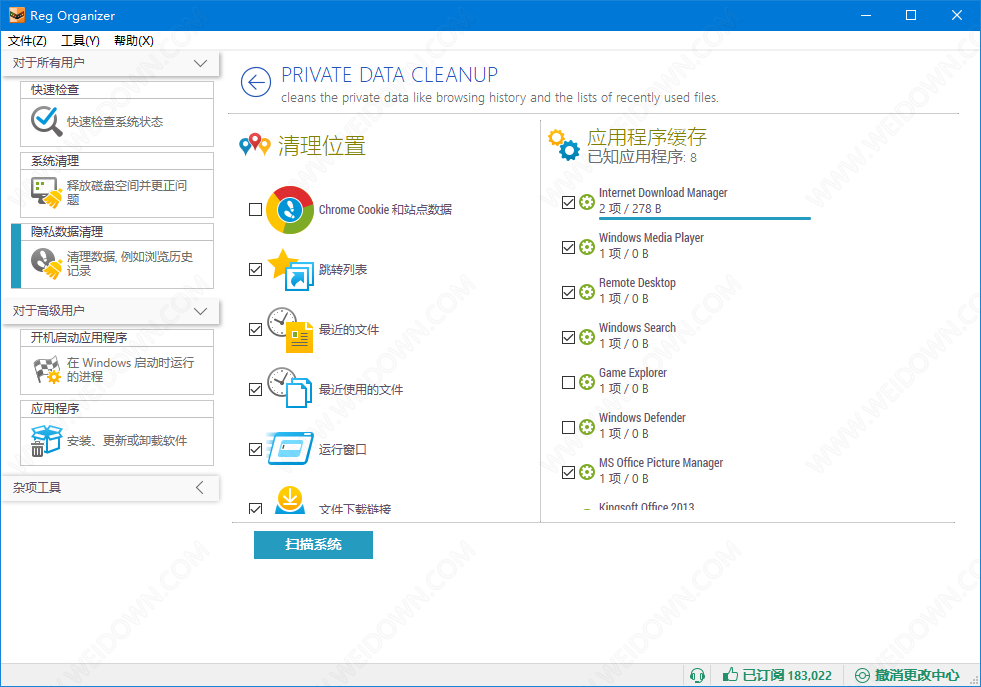Click the 最近使用的文件 clock icon
Viewport: 981px width, 687px height.
coord(290,388)
